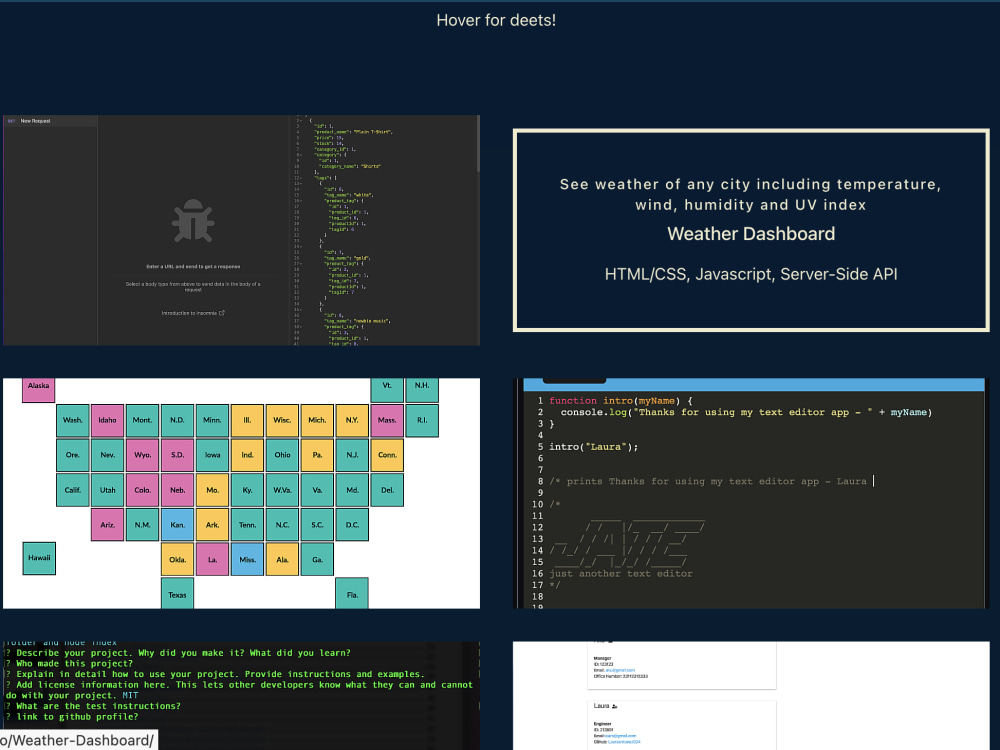Click the Hawaii tile on the map
Screen dimensions: 1000x750
[39, 558]
